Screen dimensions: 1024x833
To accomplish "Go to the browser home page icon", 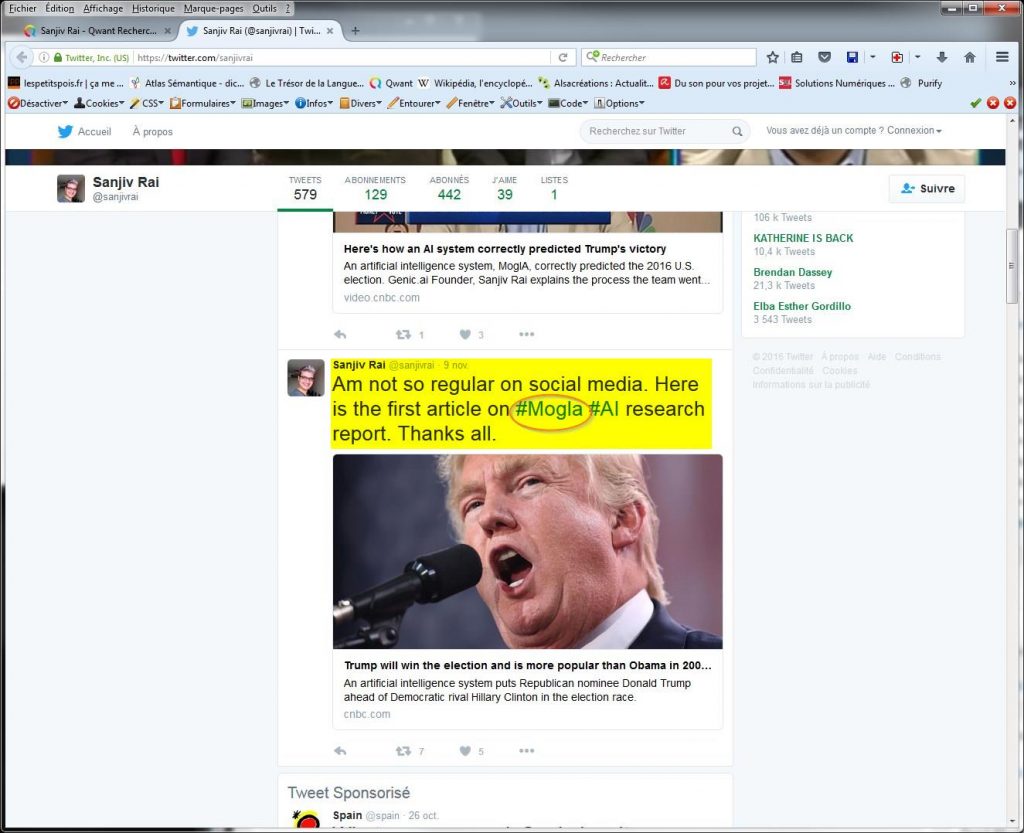I will coord(969,57).
